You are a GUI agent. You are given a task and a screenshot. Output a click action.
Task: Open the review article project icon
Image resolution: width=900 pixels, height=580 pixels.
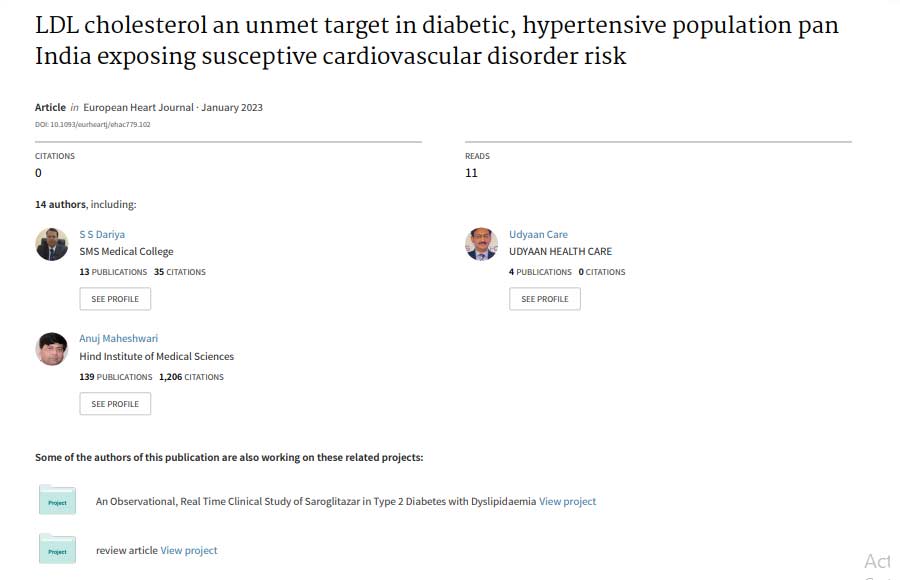tap(57, 550)
